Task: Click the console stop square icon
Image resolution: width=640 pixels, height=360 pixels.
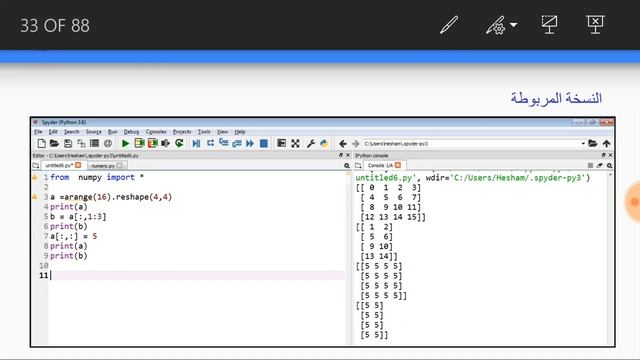Action: [x=590, y=165]
